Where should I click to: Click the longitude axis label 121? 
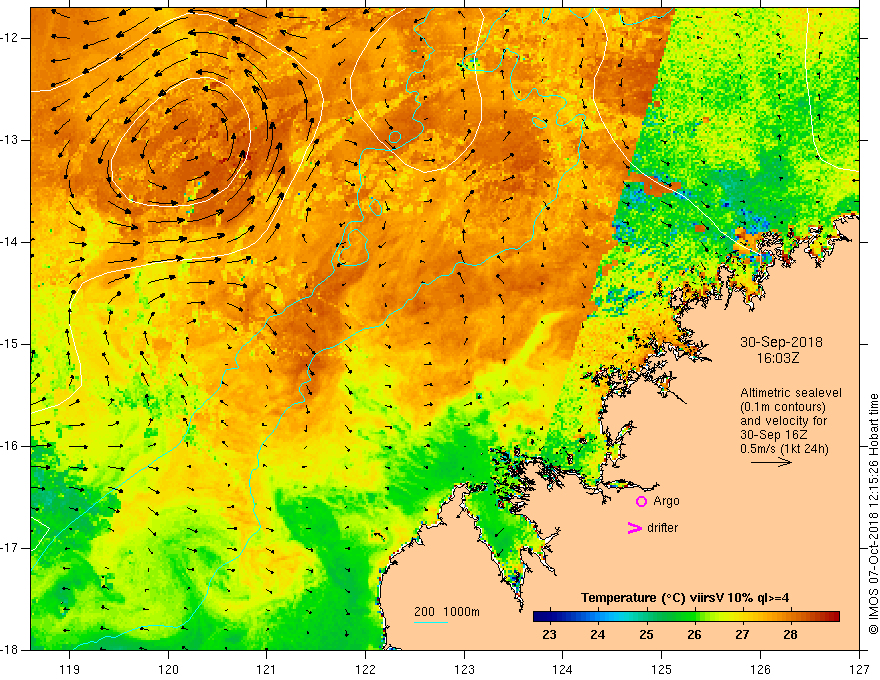point(267,669)
